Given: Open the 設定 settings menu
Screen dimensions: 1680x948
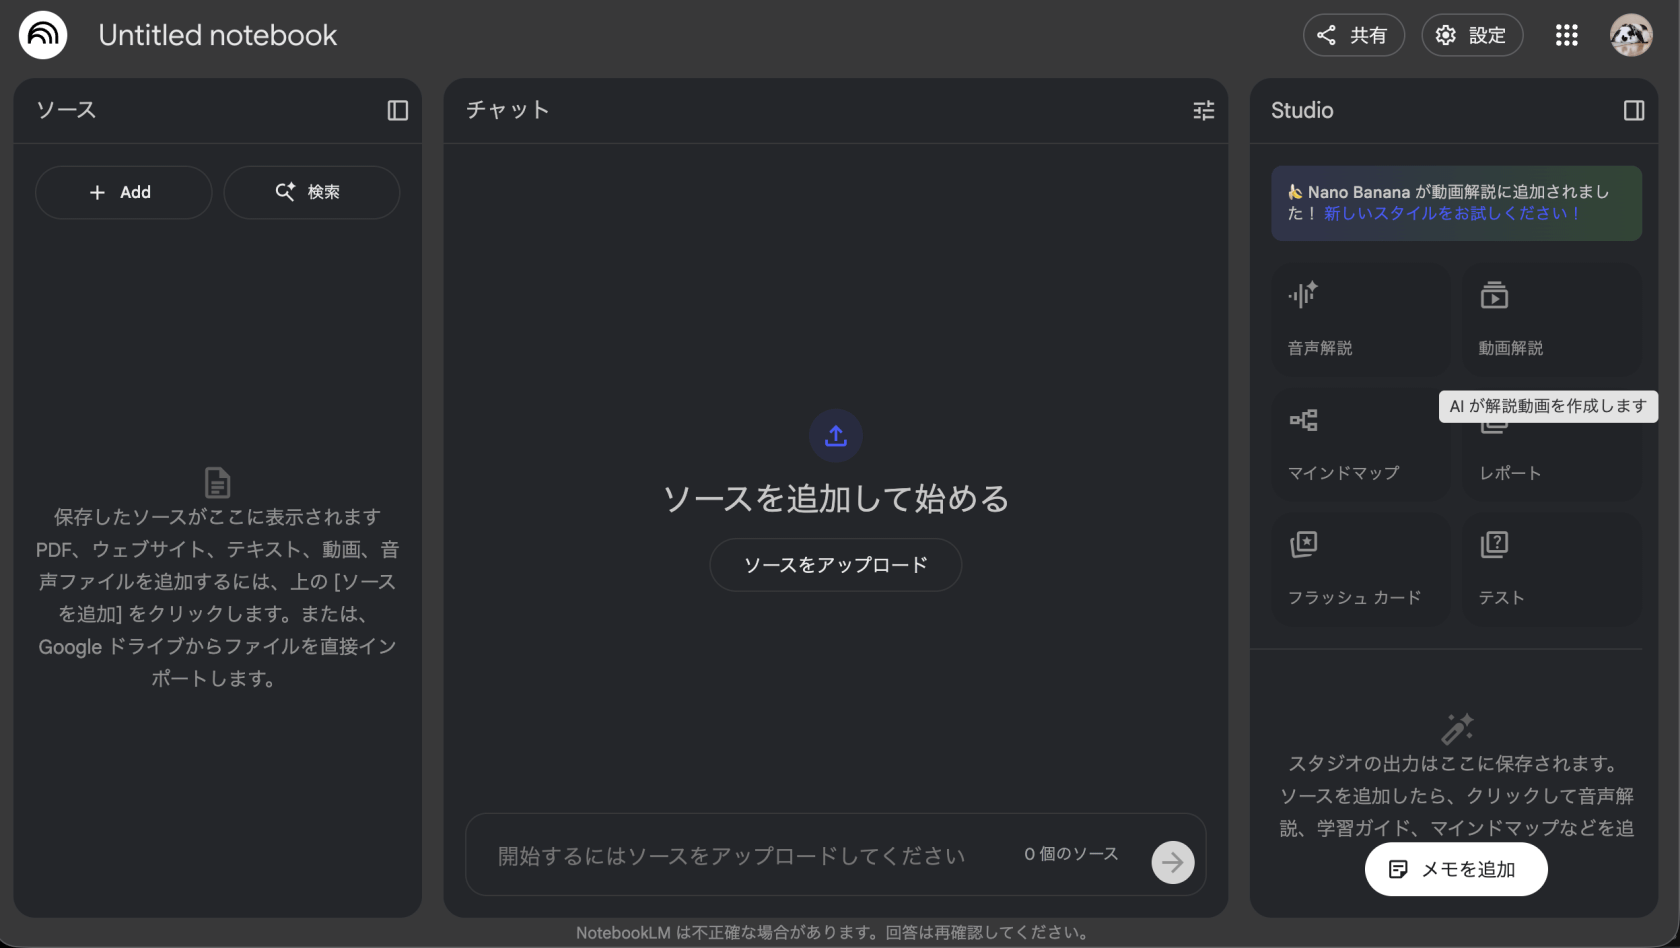Looking at the screenshot, I should 1471,35.
